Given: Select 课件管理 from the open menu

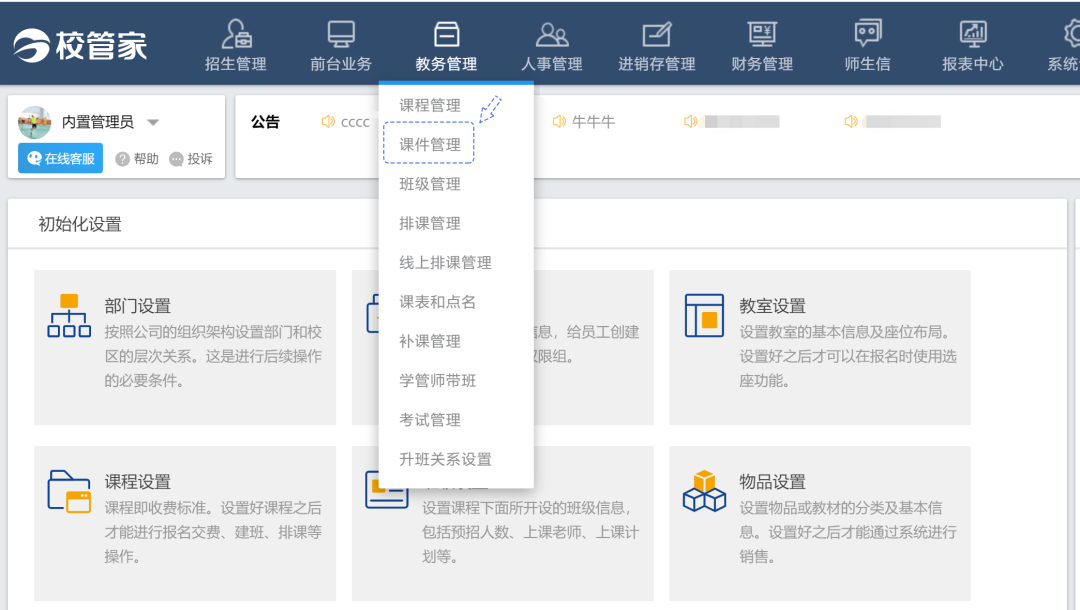Looking at the screenshot, I should [x=429, y=143].
